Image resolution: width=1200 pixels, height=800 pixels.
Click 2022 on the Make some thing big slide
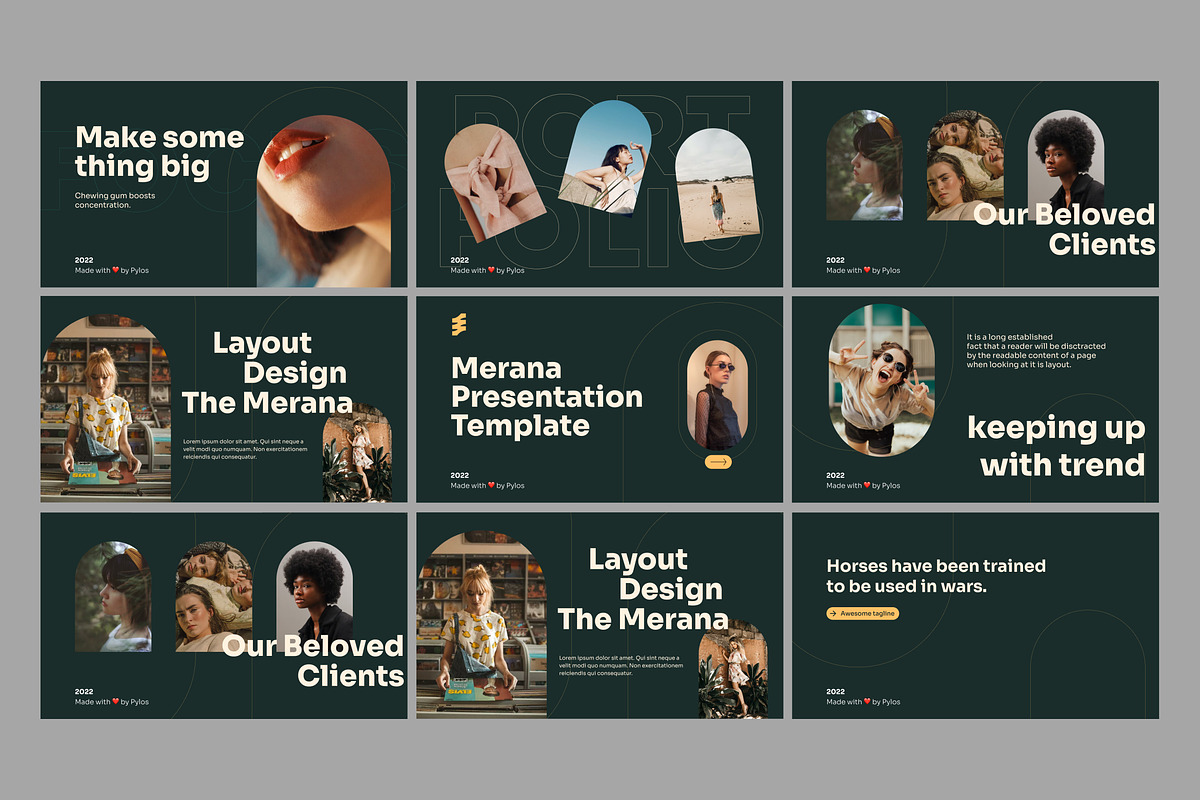[84, 260]
